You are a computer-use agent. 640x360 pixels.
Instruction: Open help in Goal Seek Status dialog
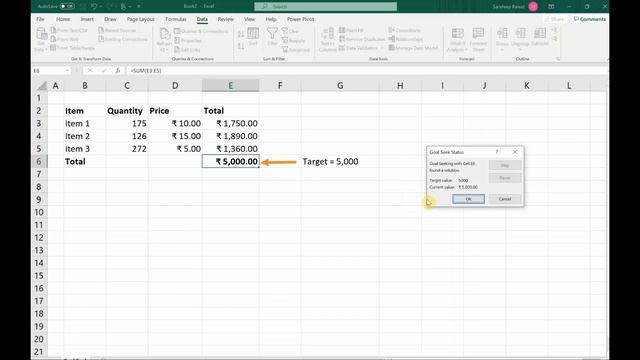point(497,152)
